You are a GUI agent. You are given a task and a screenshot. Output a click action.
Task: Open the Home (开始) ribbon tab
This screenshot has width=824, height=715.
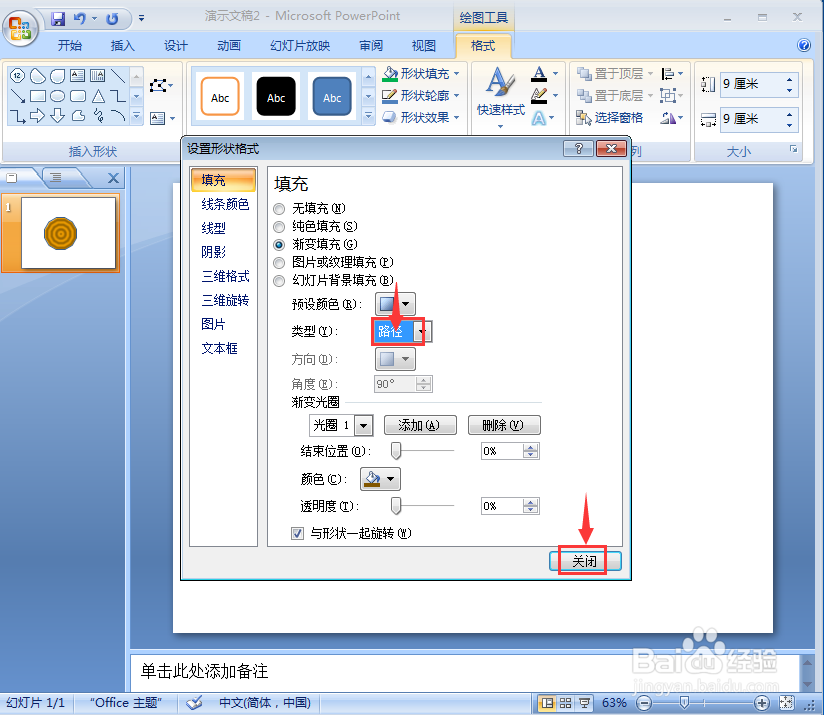pos(70,46)
